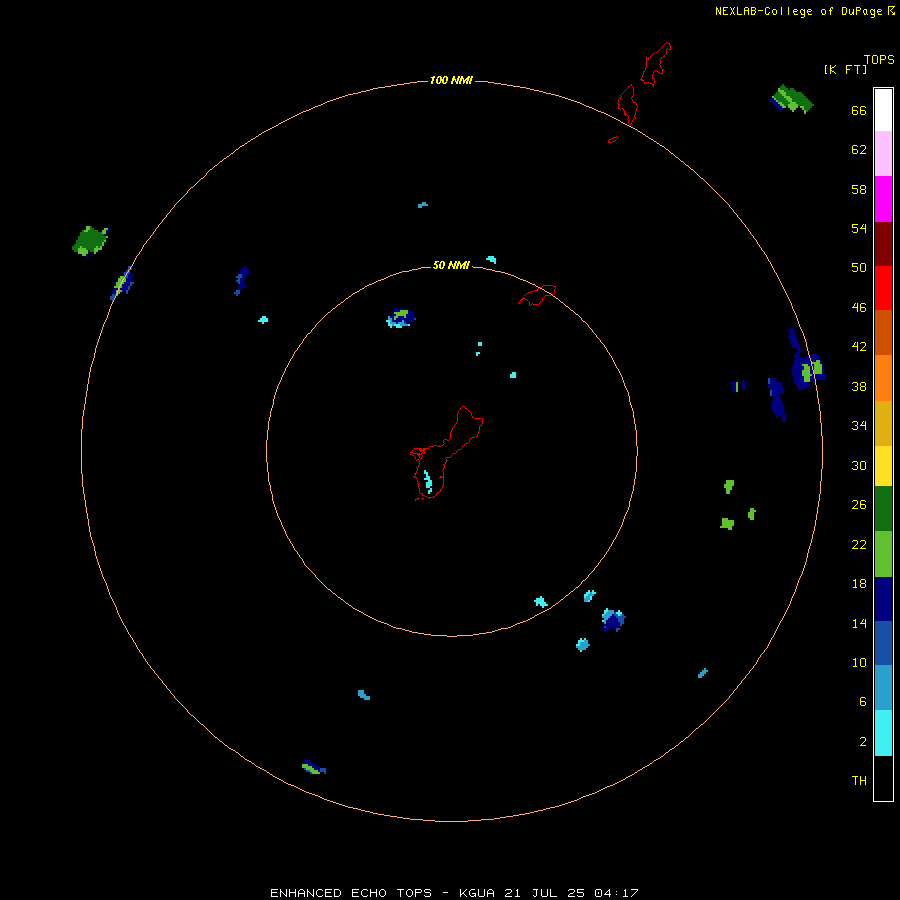Click the "18" legend value
This screenshot has width=900, height=900.
point(859,584)
